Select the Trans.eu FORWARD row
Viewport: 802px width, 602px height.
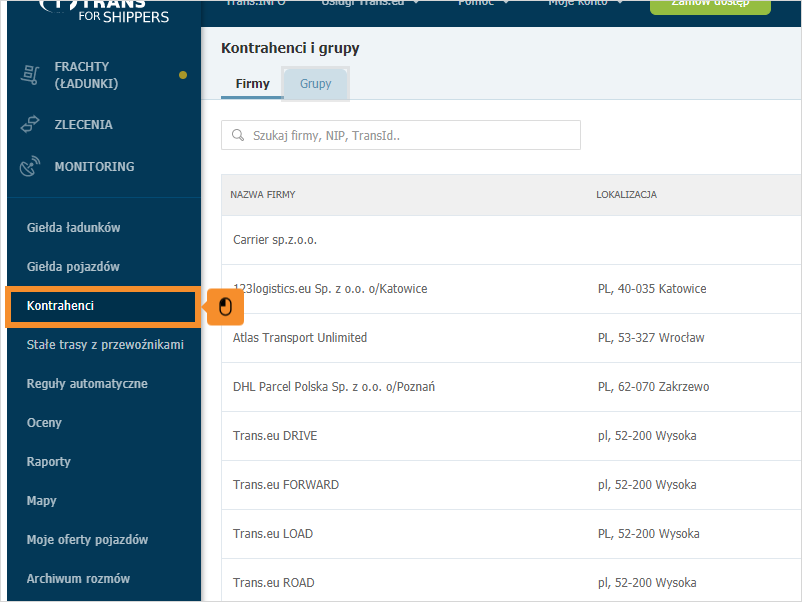point(511,485)
